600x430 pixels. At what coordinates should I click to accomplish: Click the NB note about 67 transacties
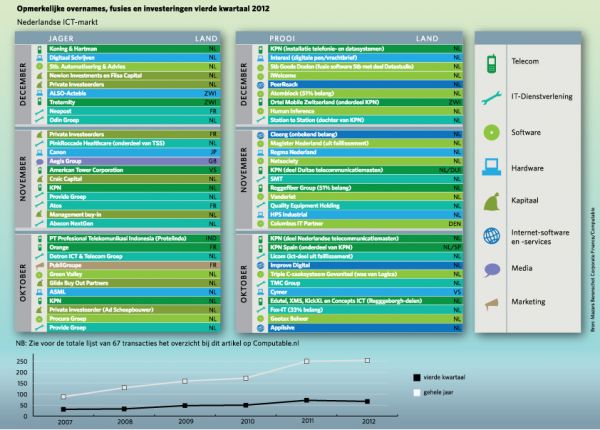pos(157,343)
